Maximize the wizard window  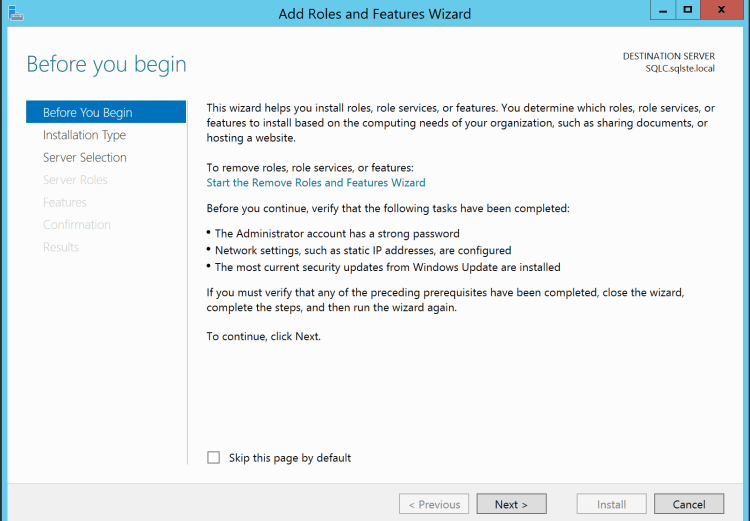click(688, 10)
